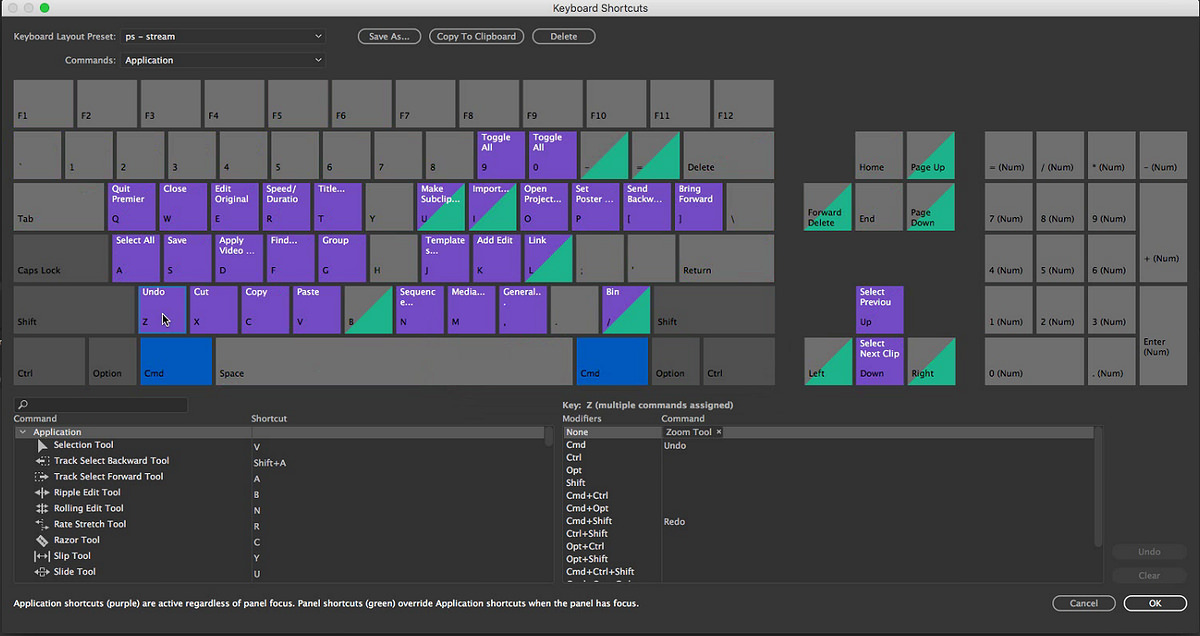Click the K key labeled Add Edit

pos(497,258)
